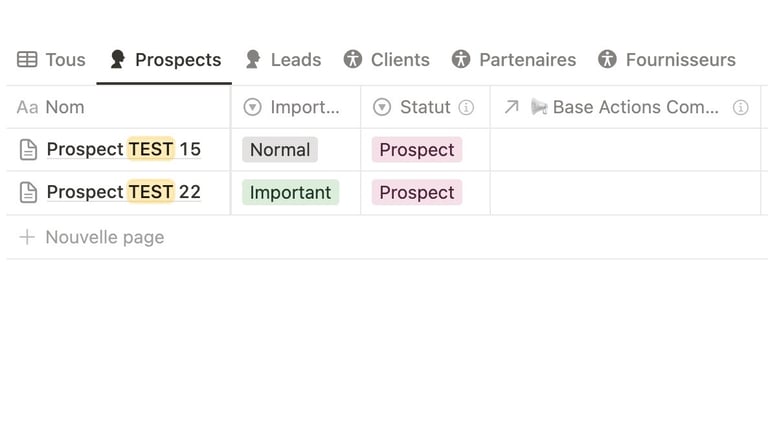
Task: Click page icon of Prospect TEST 15
Action: coord(28,149)
